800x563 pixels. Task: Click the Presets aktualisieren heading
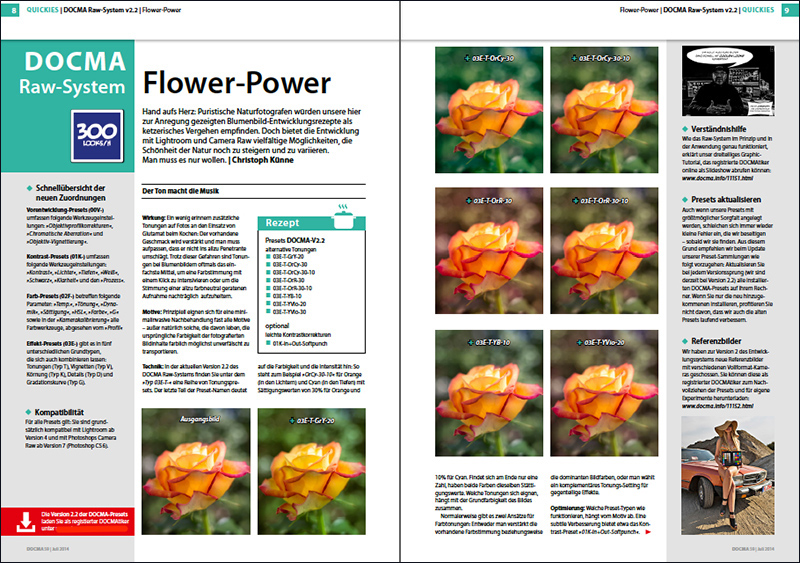[726, 200]
